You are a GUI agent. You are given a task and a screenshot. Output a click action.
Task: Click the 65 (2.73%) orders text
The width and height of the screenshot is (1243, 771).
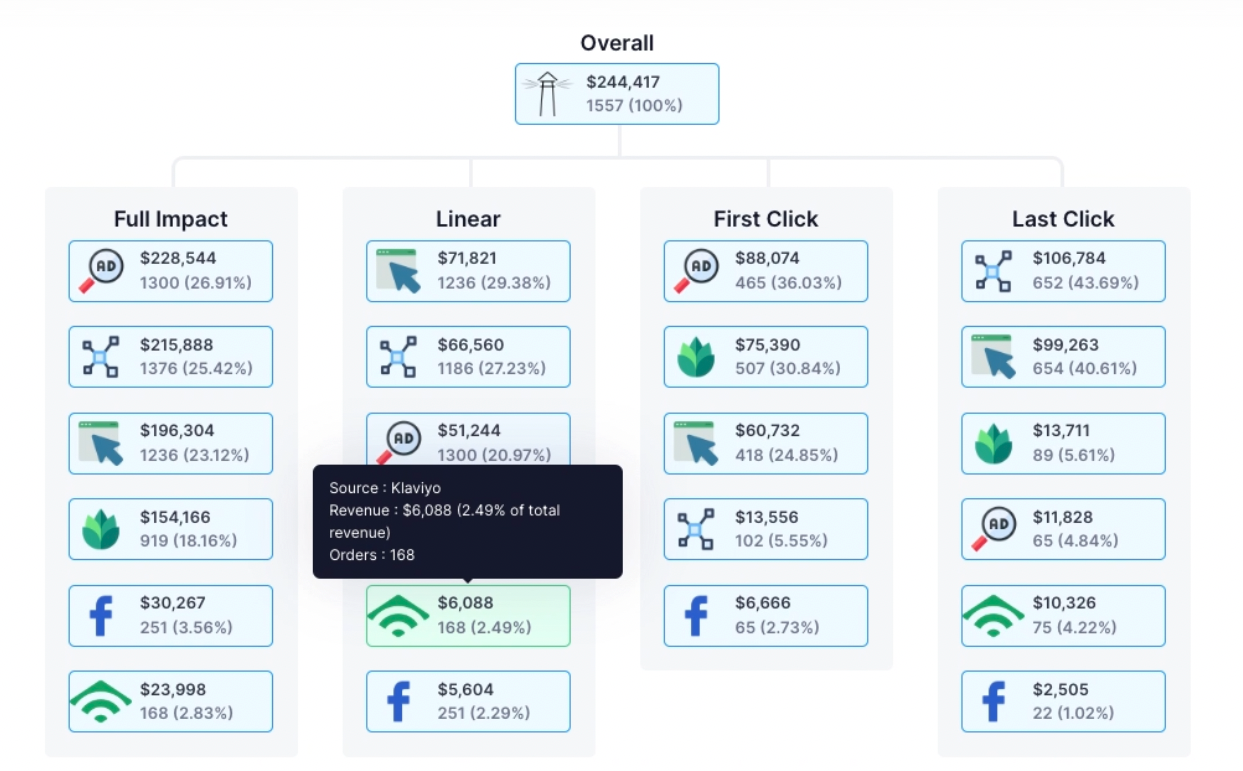(777, 627)
